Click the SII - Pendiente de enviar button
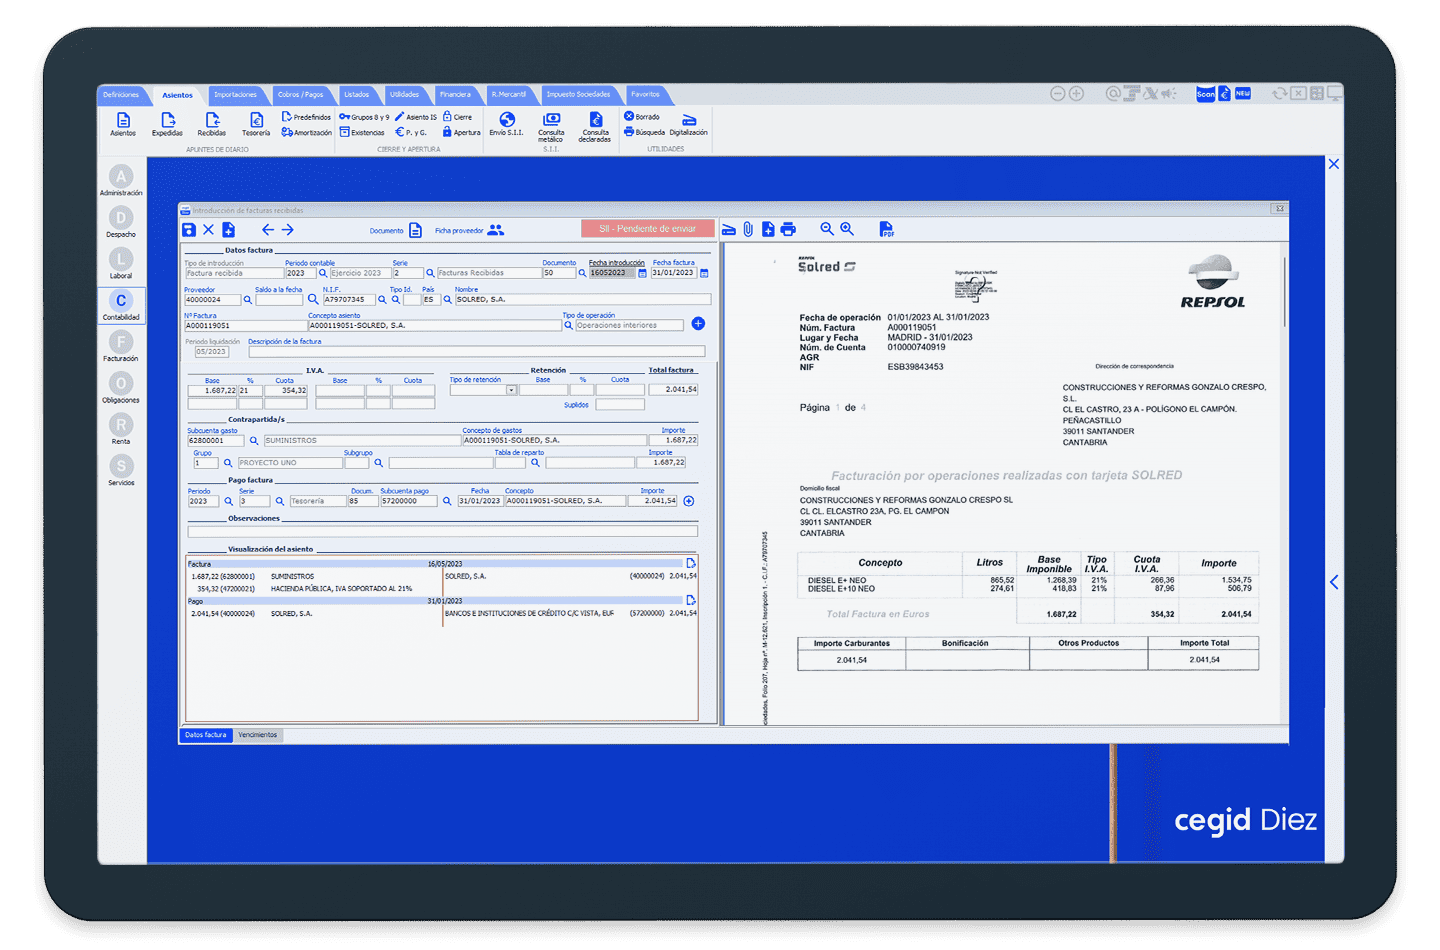The image size is (1440, 950). point(647,229)
